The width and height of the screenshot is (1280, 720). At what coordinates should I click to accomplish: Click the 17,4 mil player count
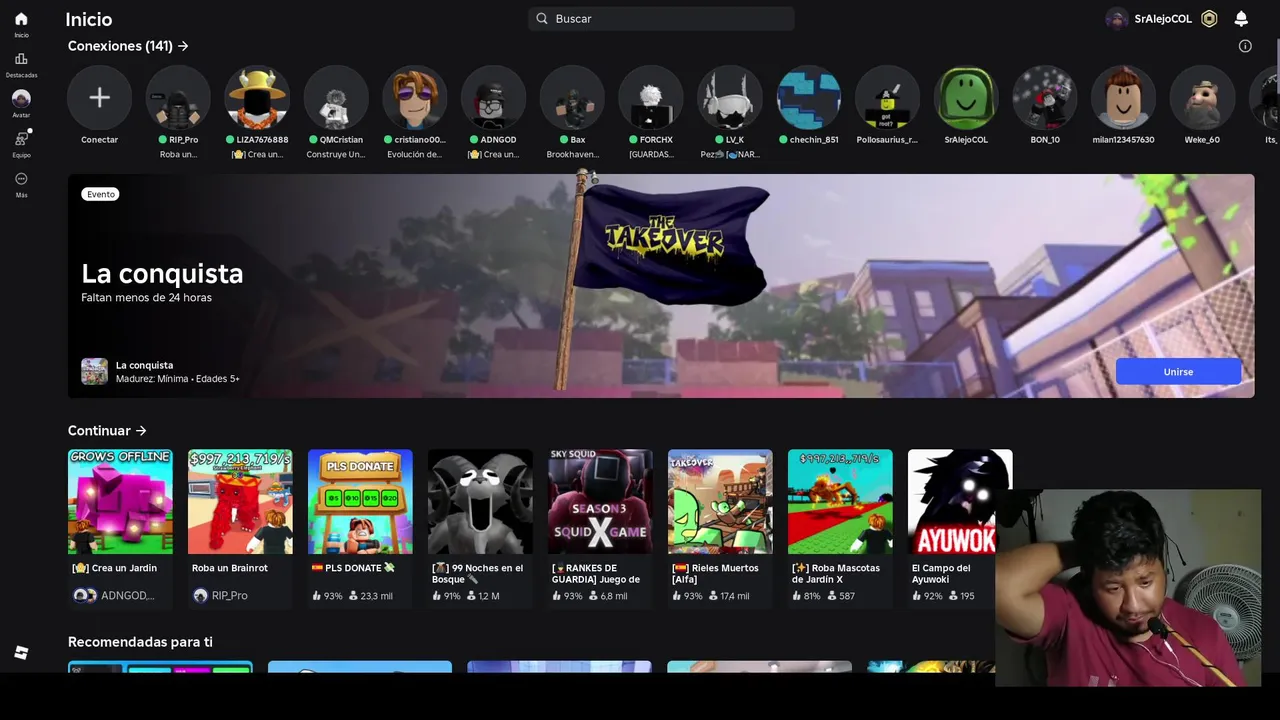click(x=728, y=596)
